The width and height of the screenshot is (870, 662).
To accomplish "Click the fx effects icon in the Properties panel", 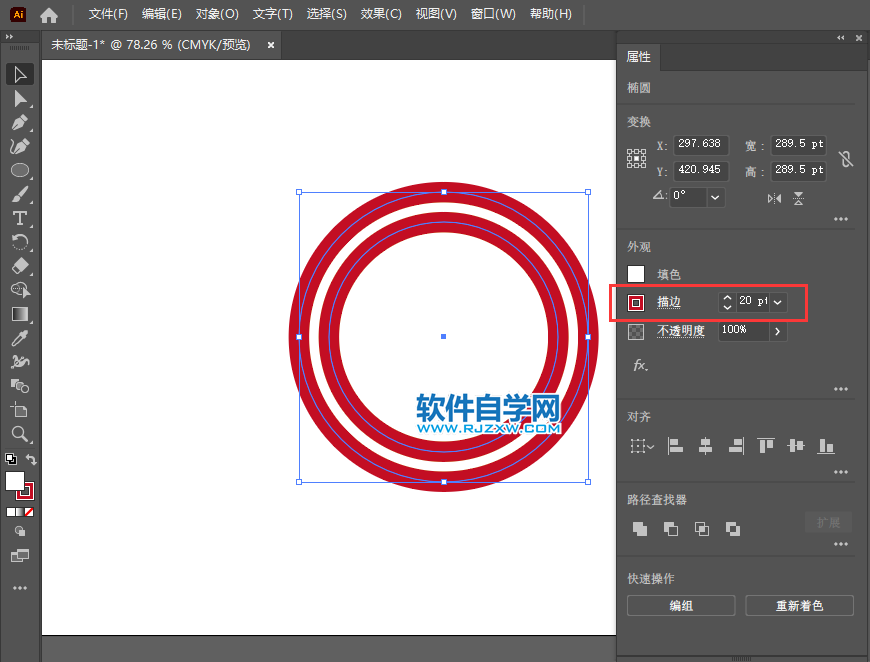I will click(x=639, y=364).
